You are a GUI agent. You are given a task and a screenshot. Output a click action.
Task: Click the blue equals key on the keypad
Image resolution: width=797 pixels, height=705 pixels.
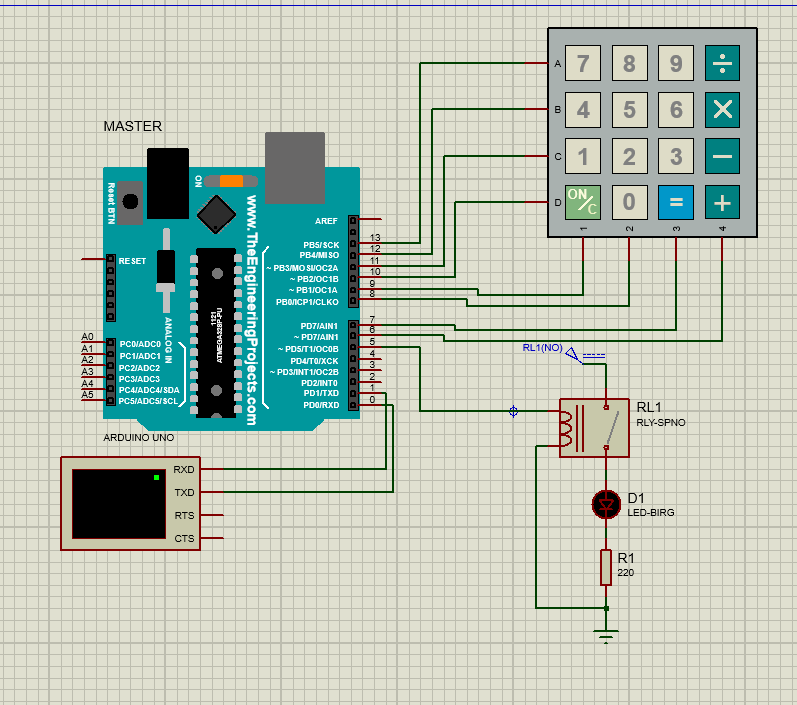point(675,203)
